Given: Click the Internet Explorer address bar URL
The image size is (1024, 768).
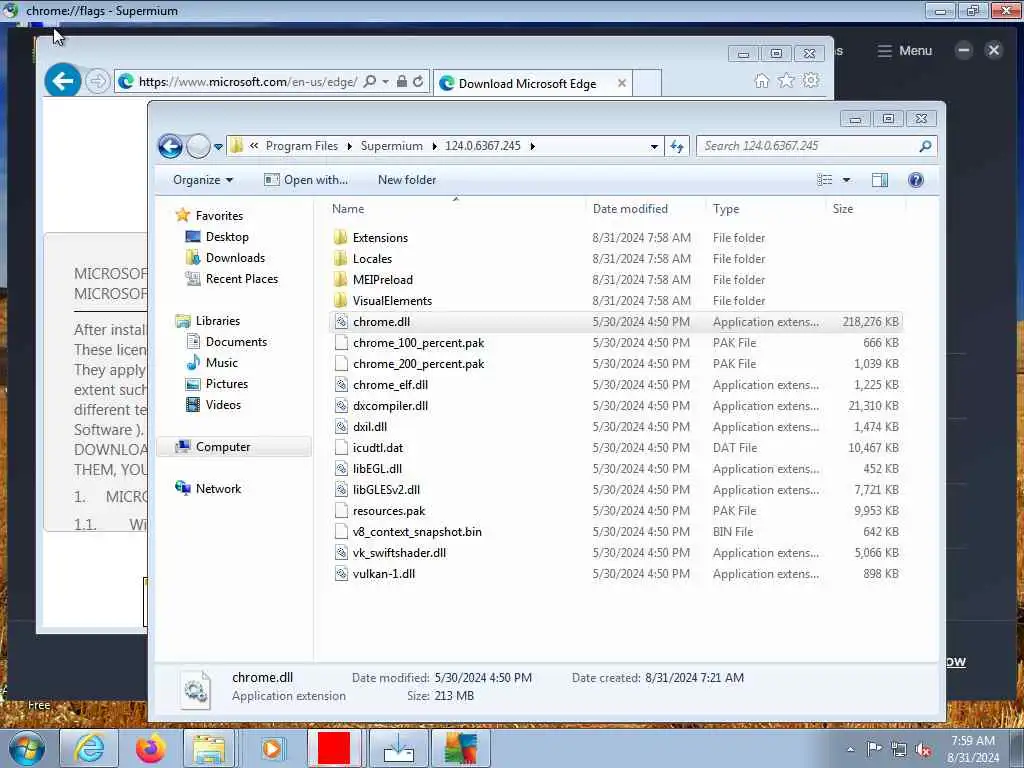Looking at the screenshot, I should (x=248, y=82).
